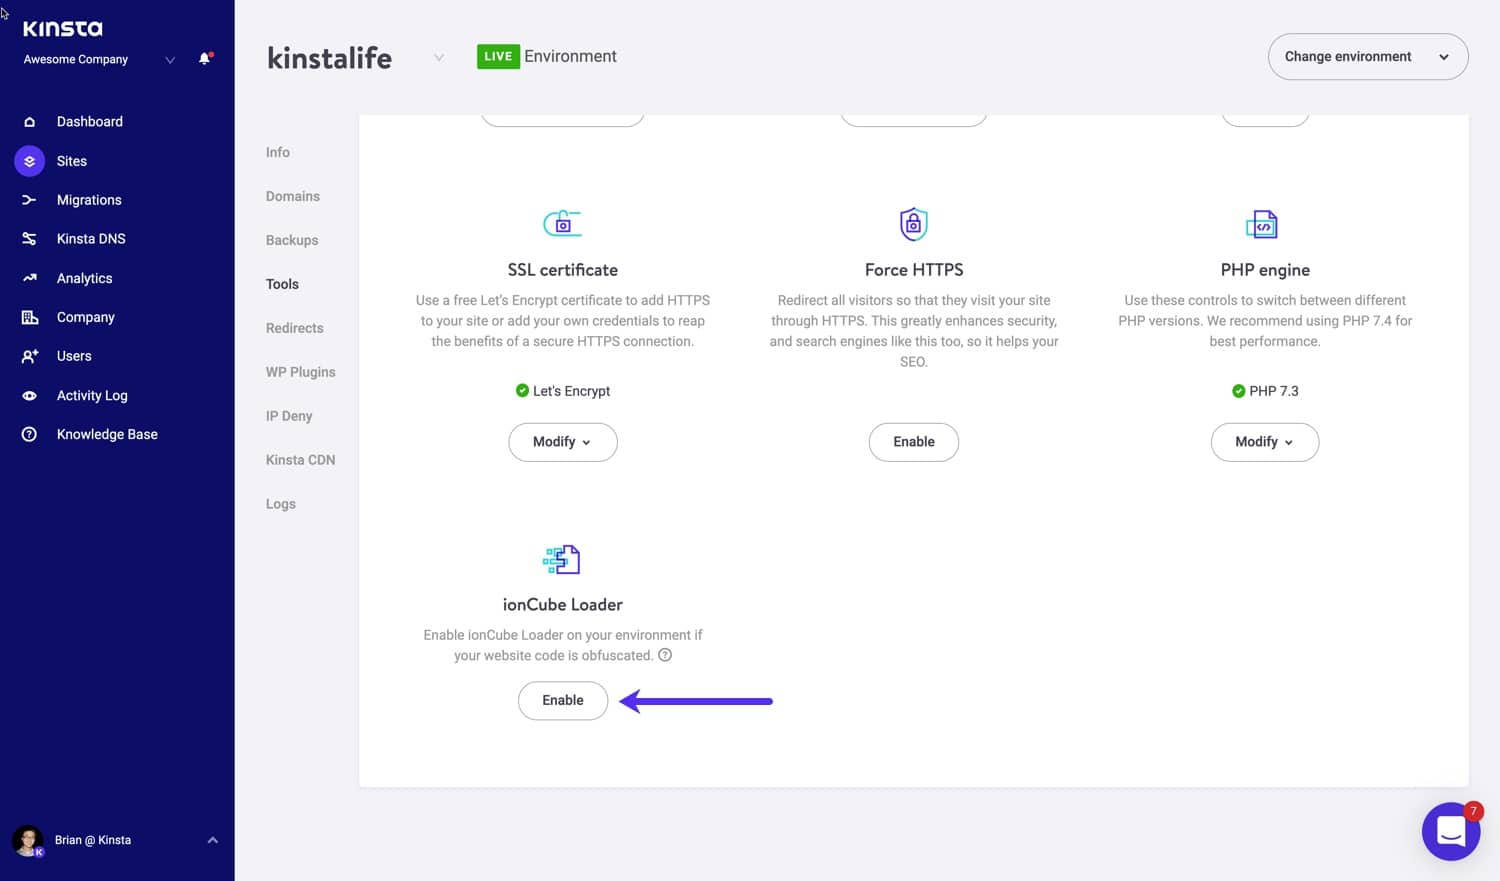Click the notification bell
The width and height of the screenshot is (1500, 881).
[x=204, y=58]
